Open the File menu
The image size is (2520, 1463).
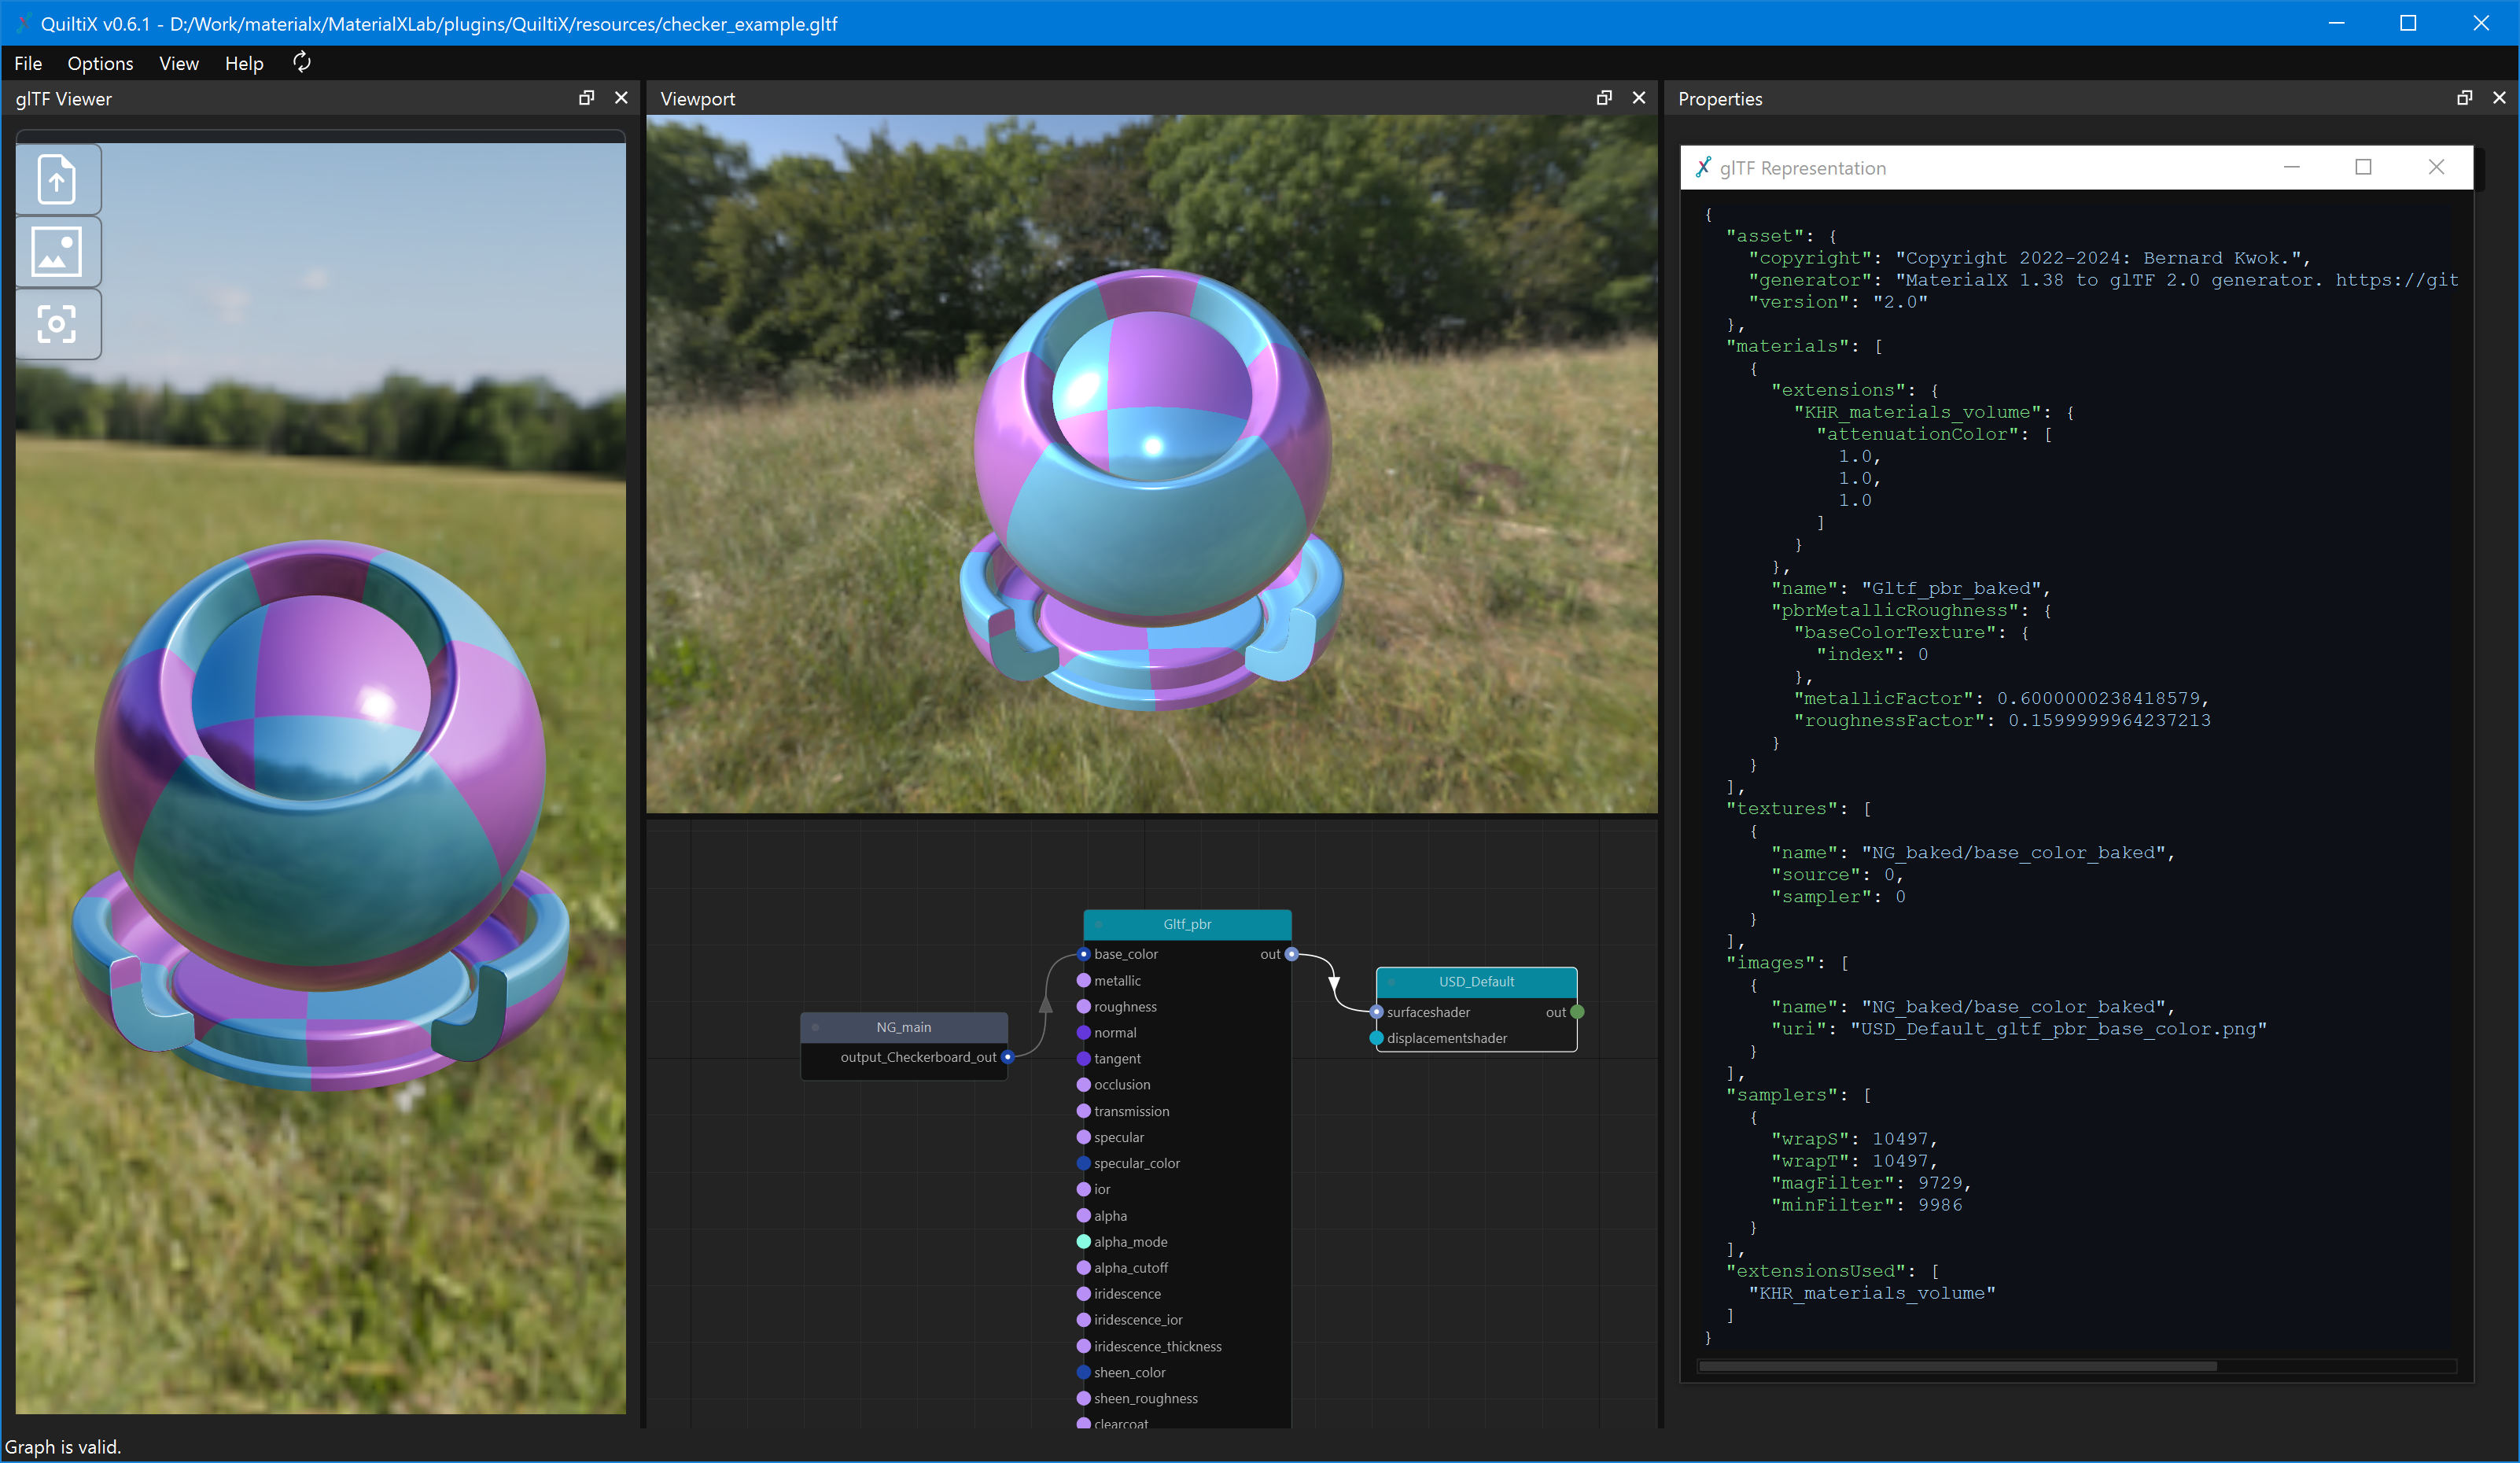click(28, 63)
